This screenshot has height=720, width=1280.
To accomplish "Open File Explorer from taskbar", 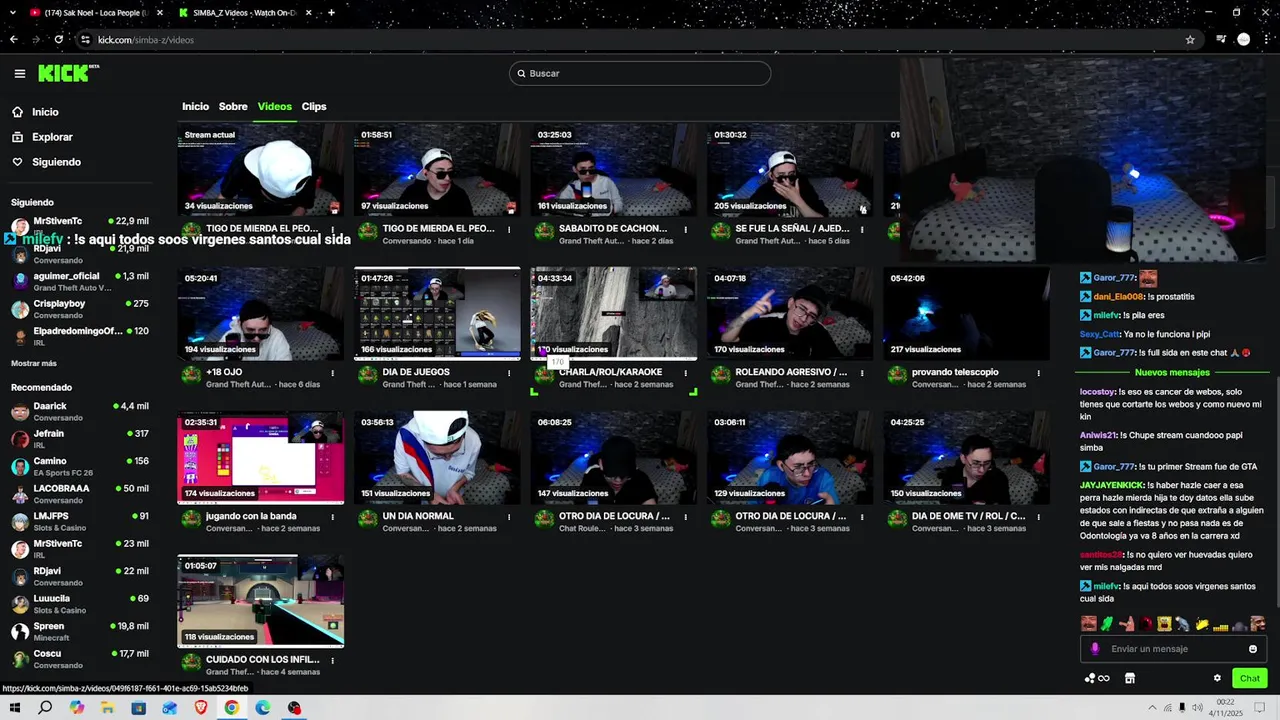I will point(107,708).
